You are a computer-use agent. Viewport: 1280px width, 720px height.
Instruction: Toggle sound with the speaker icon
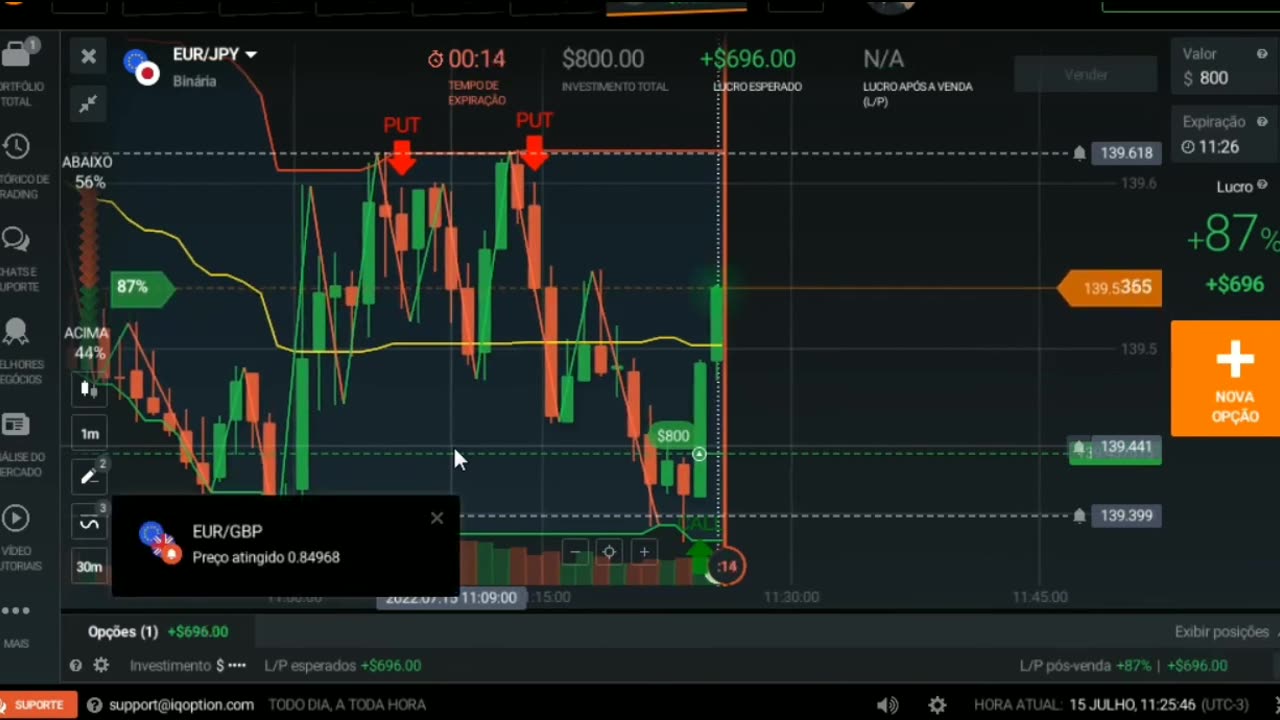coord(887,705)
